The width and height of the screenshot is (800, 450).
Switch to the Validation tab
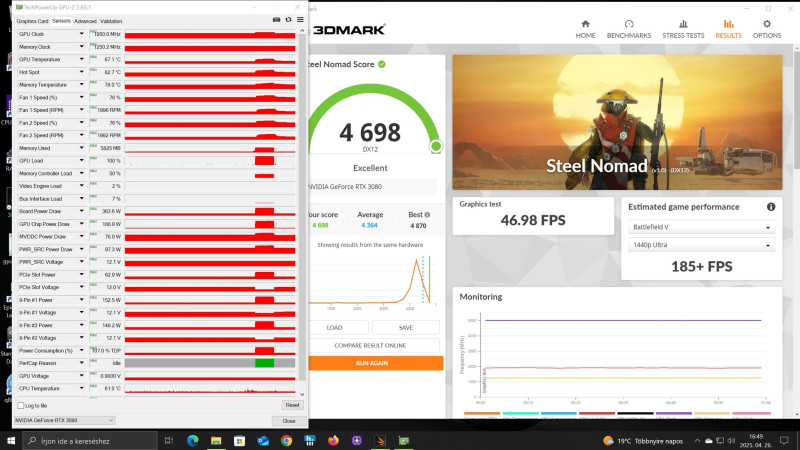(x=111, y=21)
